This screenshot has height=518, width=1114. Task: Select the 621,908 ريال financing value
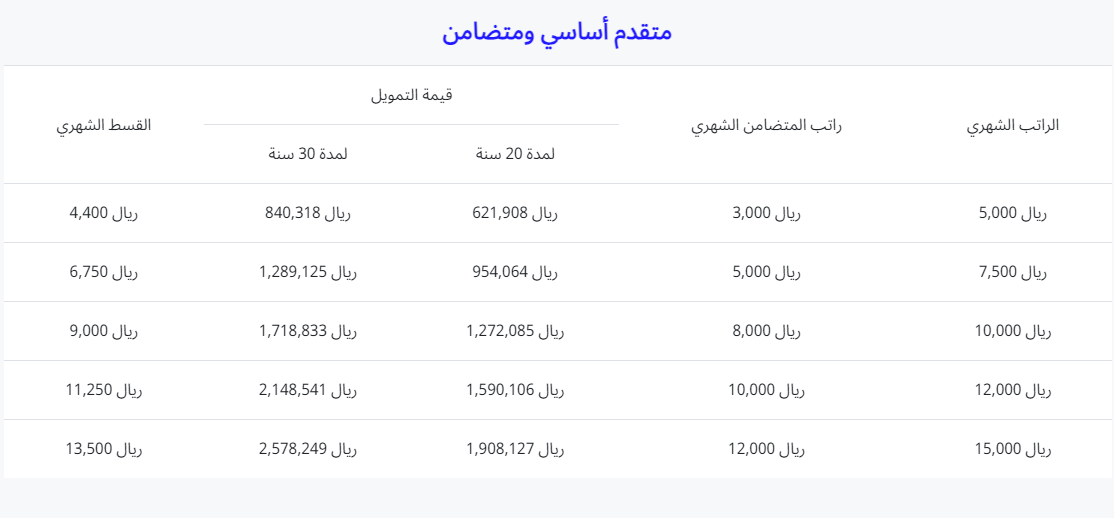(515, 213)
